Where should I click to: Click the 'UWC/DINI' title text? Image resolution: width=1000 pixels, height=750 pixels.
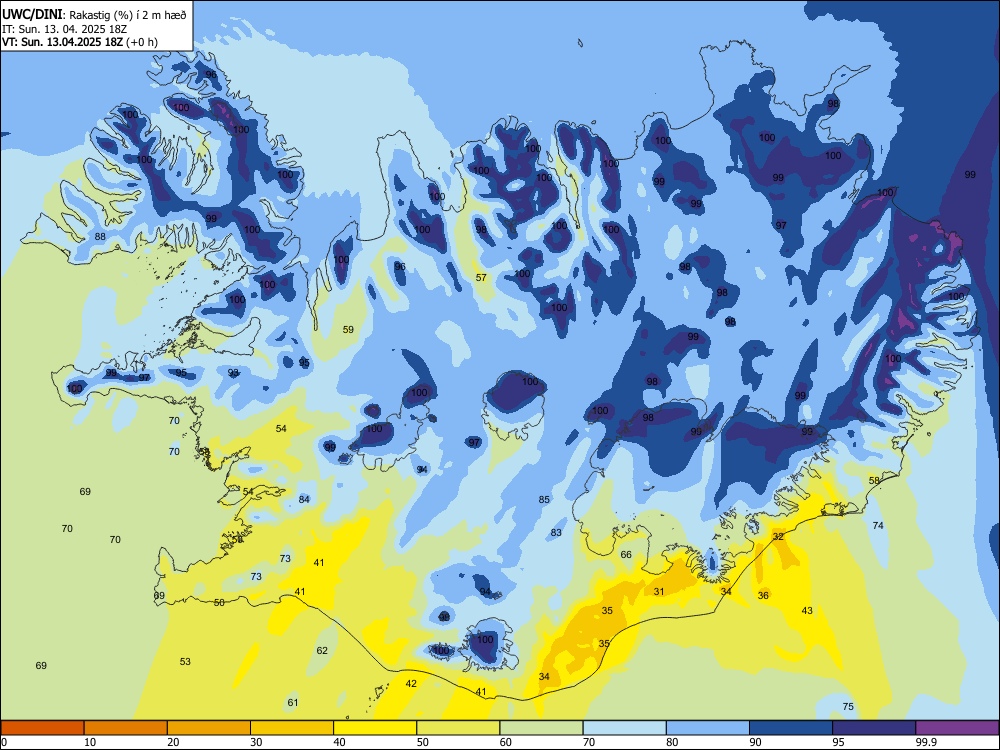(x=32, y=15)
